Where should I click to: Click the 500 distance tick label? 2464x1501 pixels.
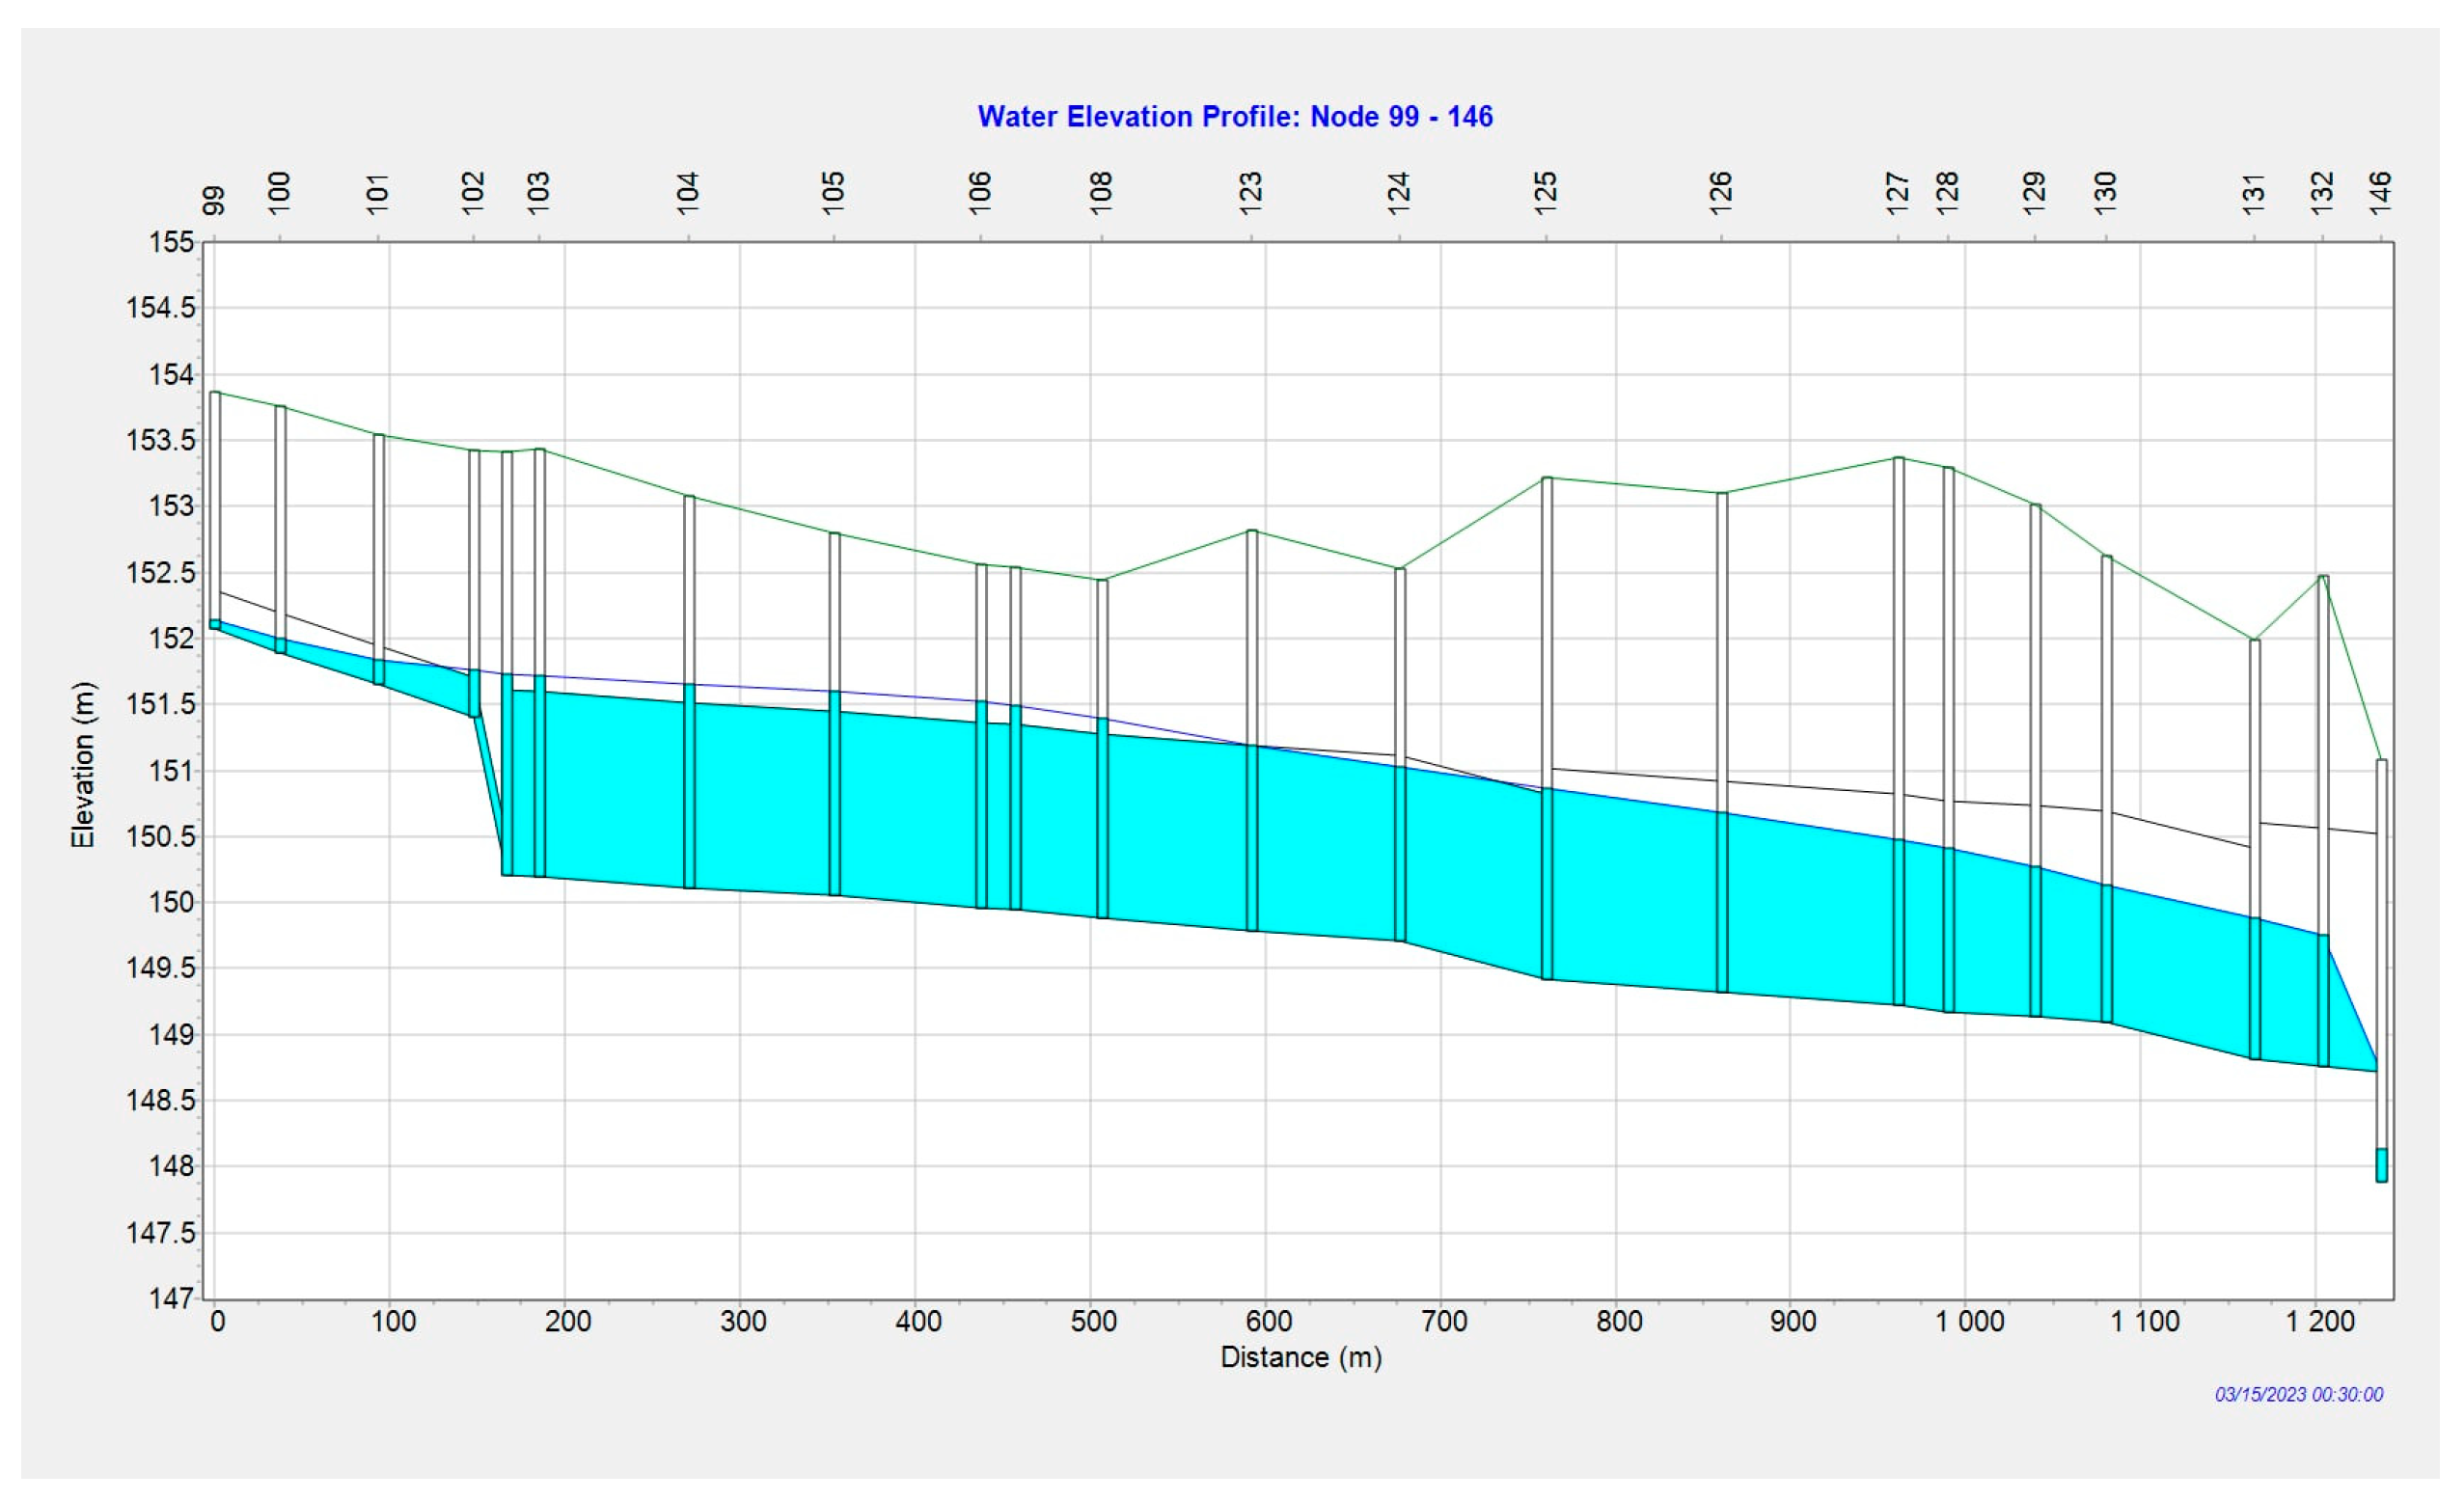point(1093,1322)
